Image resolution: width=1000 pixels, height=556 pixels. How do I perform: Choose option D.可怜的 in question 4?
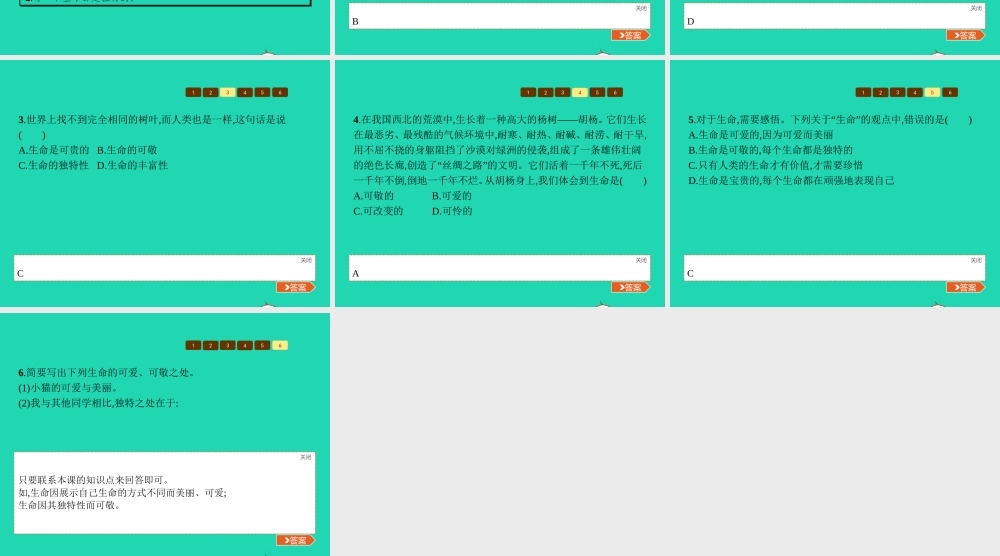click(452, 211)
